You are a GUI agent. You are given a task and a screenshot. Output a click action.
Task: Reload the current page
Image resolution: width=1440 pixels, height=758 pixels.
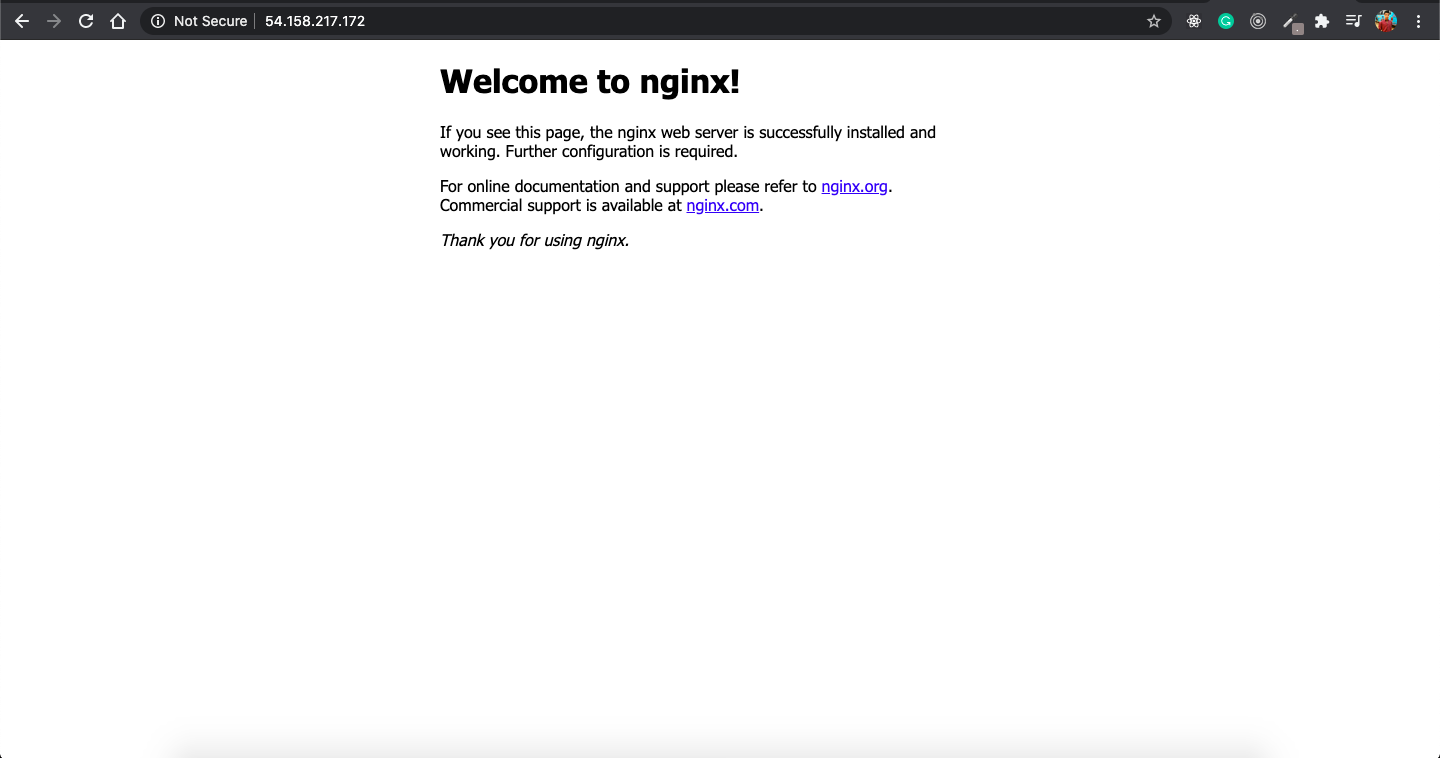point(86,21)
